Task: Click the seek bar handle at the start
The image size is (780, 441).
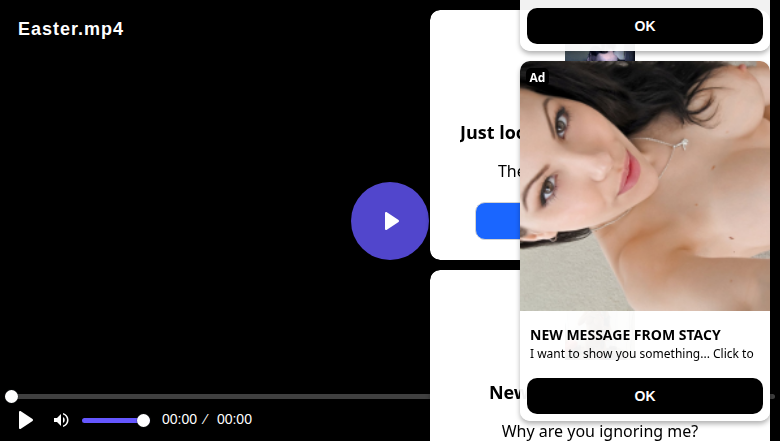Action: click(x=11, y=396)
